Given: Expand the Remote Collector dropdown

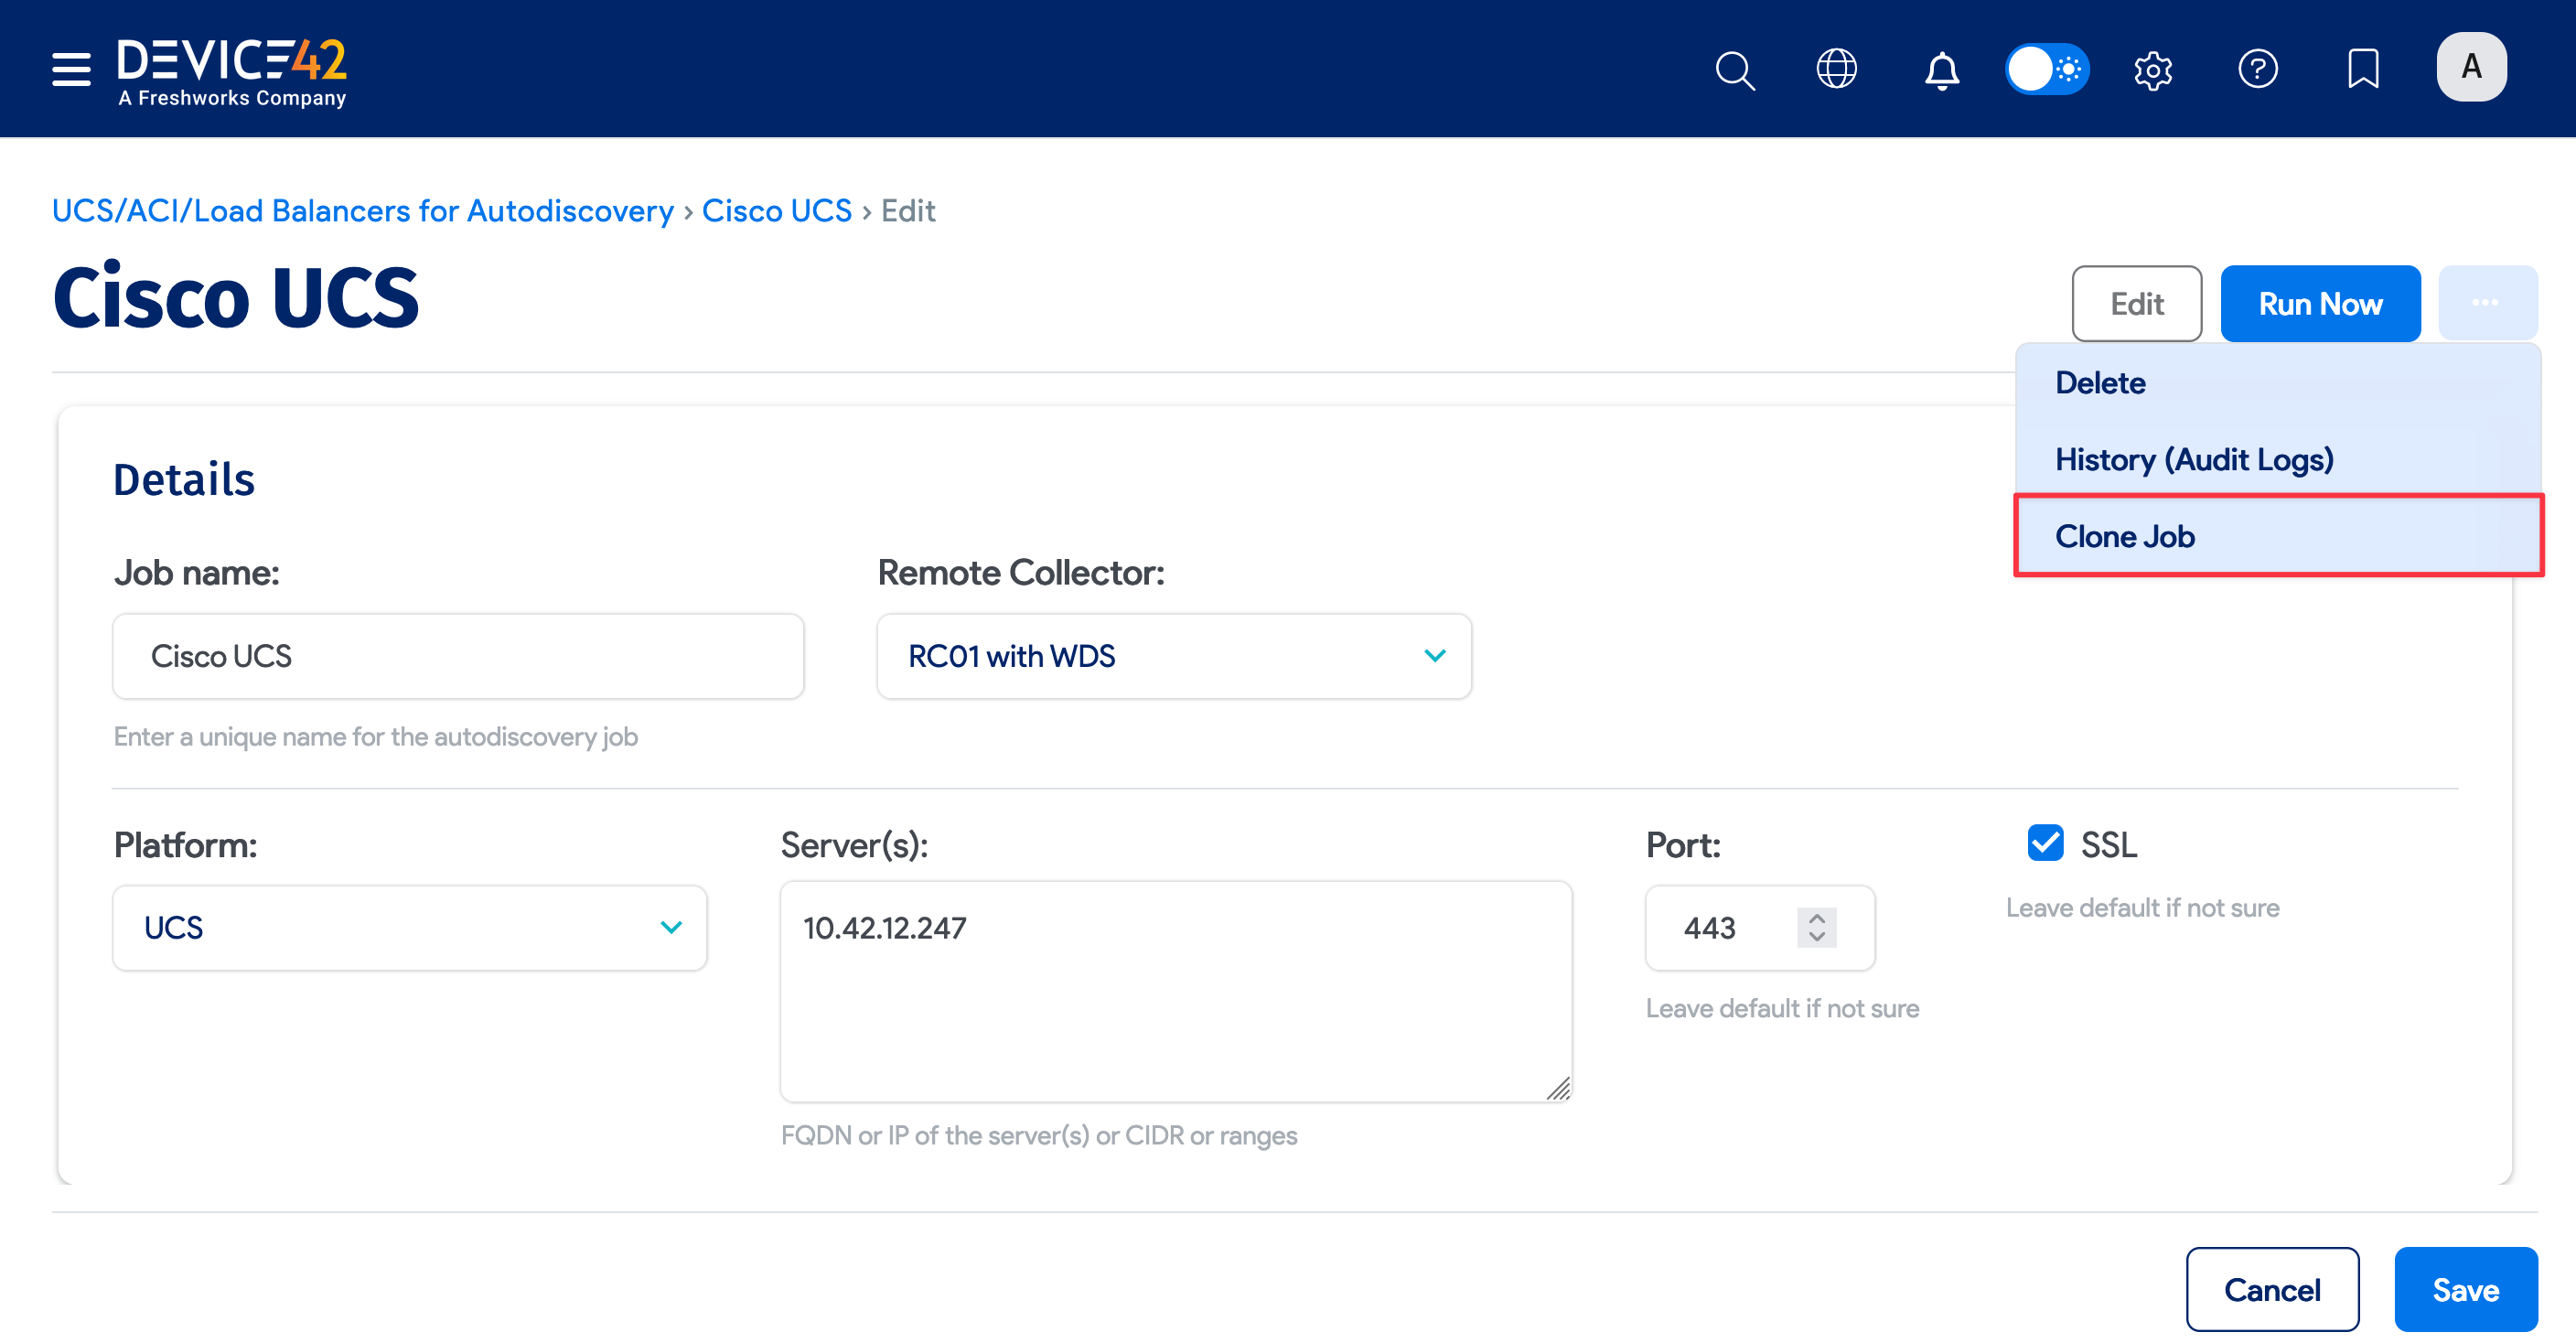Looking at the screenshot, I should (x=1174, y=656).
